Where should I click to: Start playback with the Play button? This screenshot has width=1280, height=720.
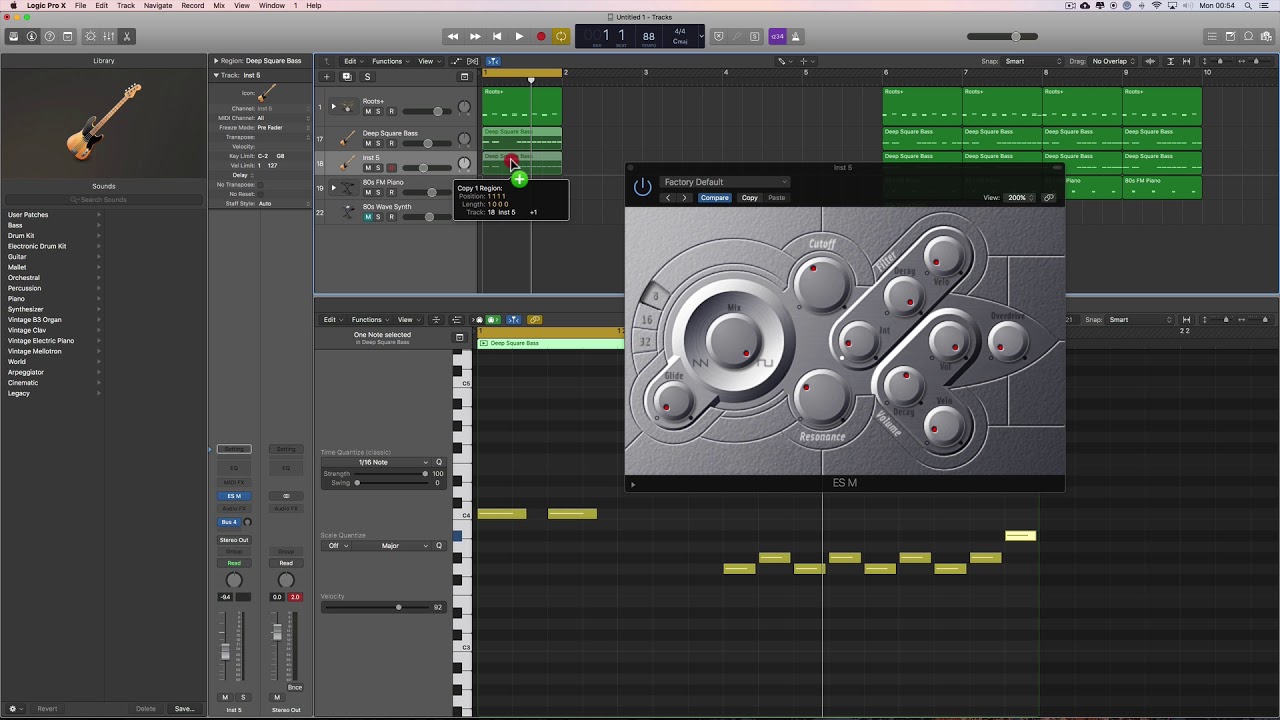click(x=519, y=37)
